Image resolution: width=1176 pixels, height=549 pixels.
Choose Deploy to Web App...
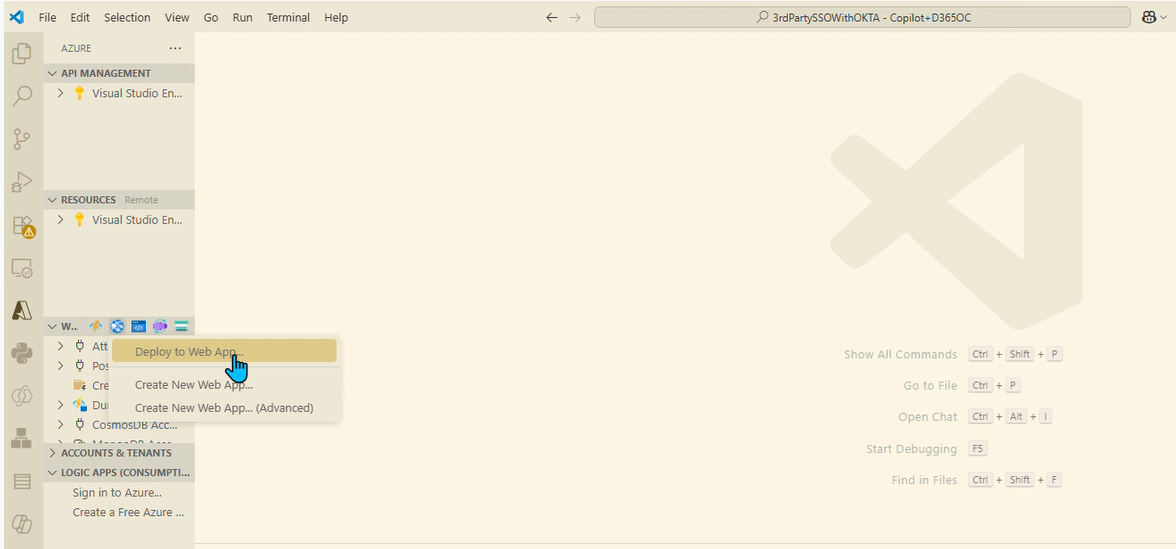[224, 351]
